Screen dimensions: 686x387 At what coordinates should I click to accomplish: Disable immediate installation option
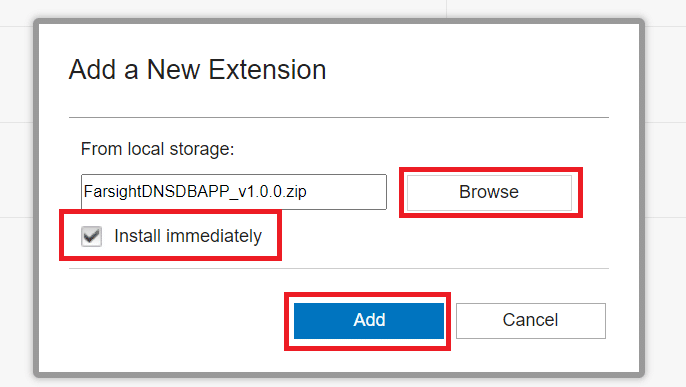[91, 236]
